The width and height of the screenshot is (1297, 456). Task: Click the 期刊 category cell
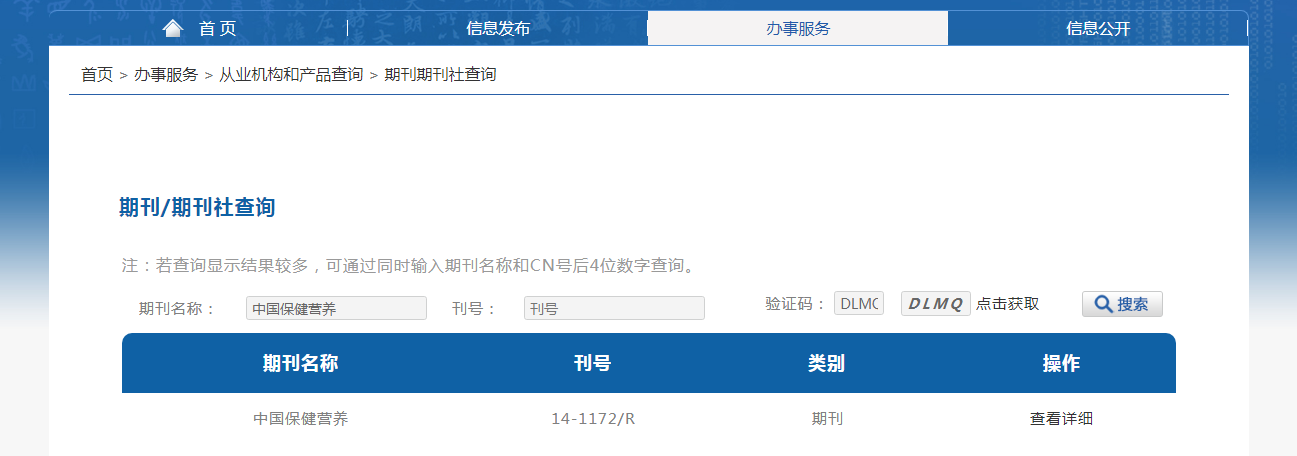(x=827, y=419)
